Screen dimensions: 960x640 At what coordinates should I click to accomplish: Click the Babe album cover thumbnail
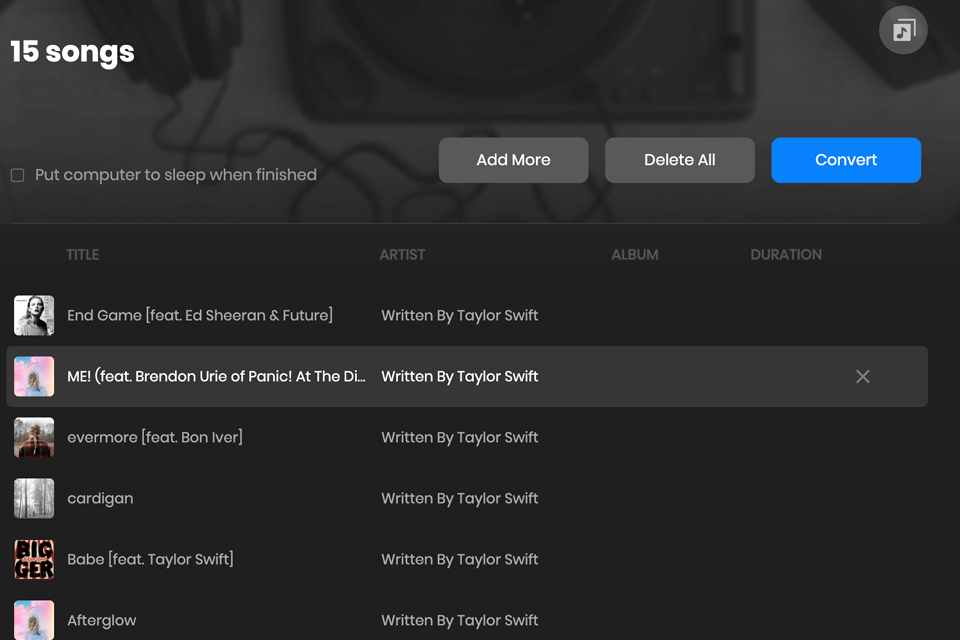coord(34,560)
